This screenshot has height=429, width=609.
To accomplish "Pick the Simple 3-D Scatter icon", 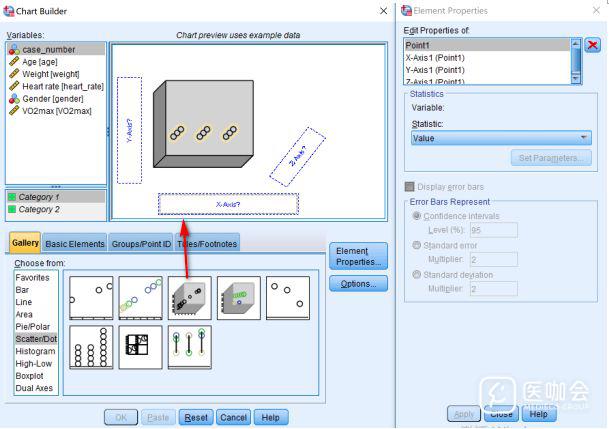I will click(189, 297).
